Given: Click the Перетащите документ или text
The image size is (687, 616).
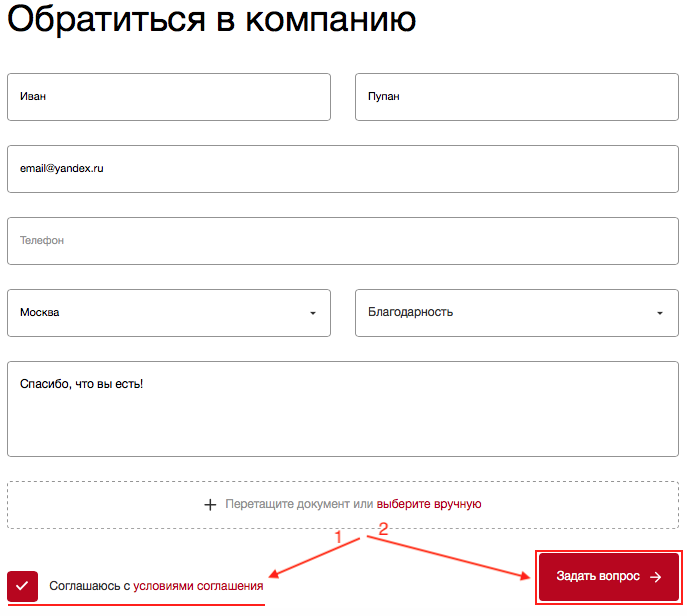Looking at the screenshot, I should [x=299, y=504].
